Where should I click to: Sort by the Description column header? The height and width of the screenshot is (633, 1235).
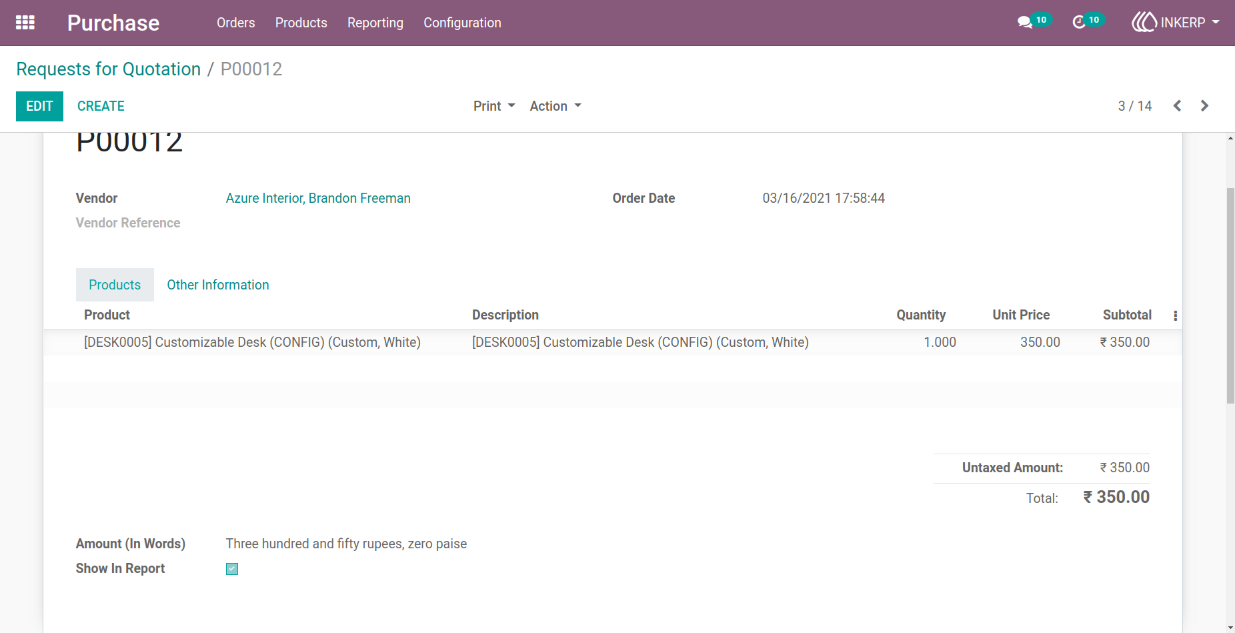coord(505,315)
